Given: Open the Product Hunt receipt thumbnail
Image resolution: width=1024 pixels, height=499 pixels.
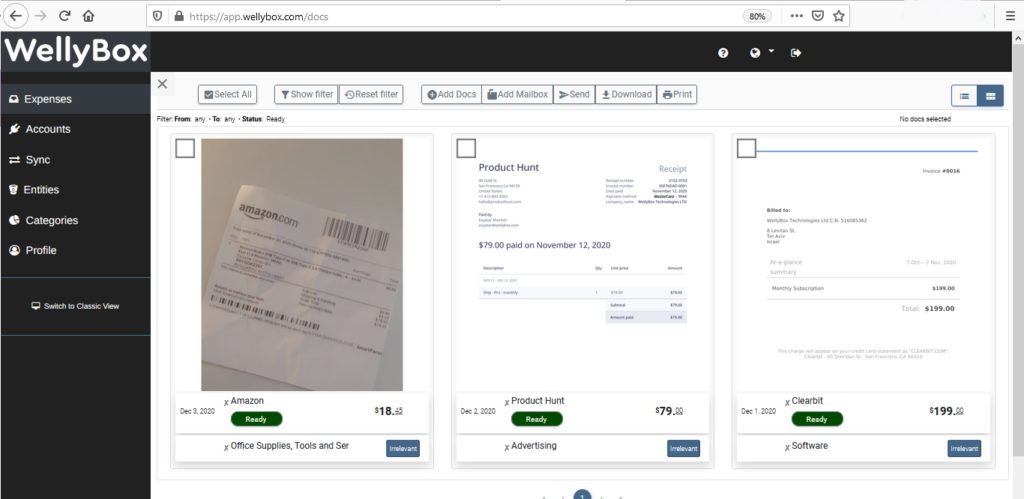Looking at the screenshot, I should point(583,265).
